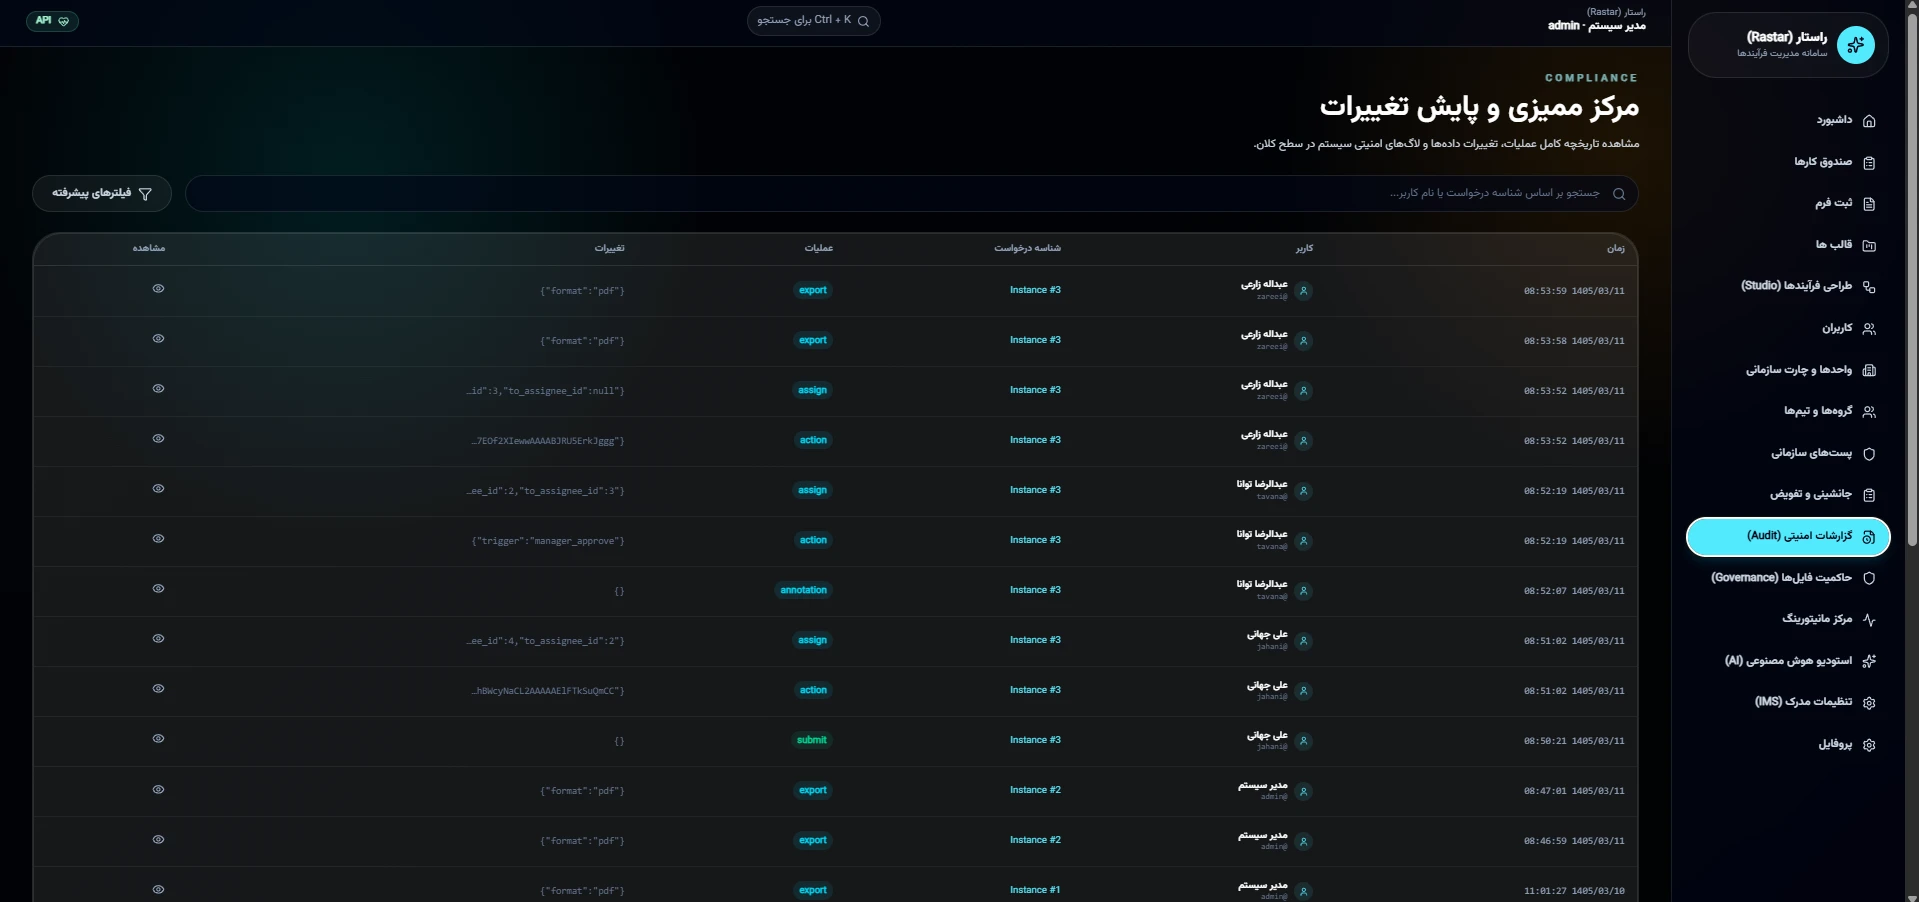Click the 08:50:21 1405/03/11 timestamp
This screenshot has width=1919, height=902.
1574,741
